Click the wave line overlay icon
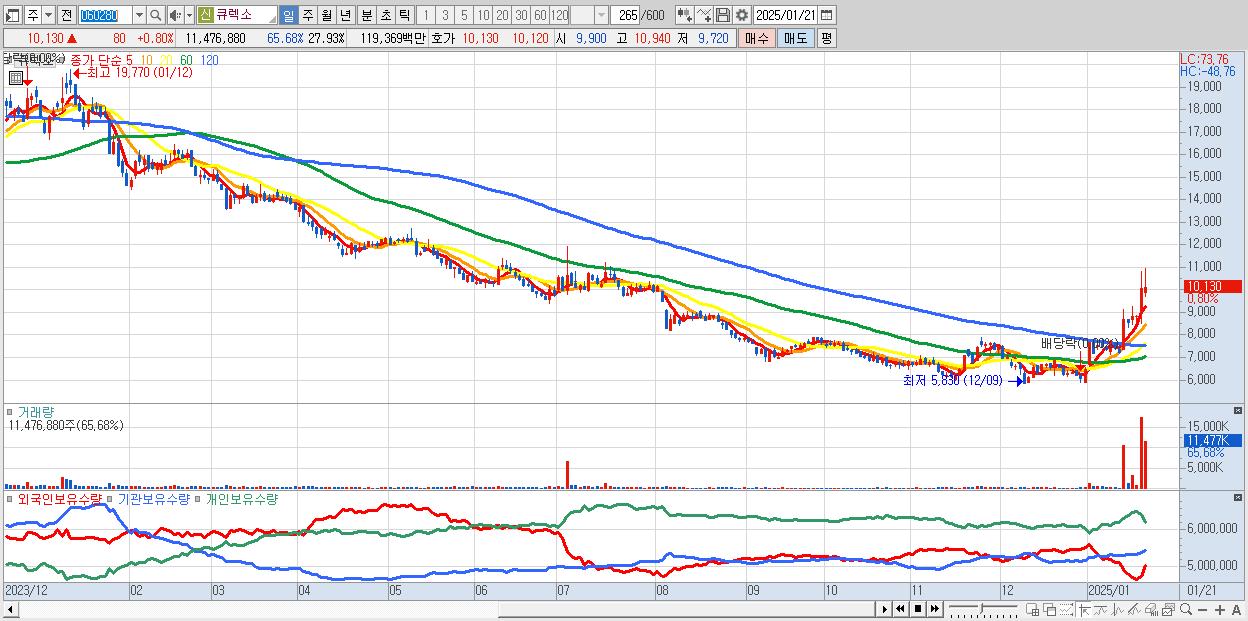 pos(1101,609)
